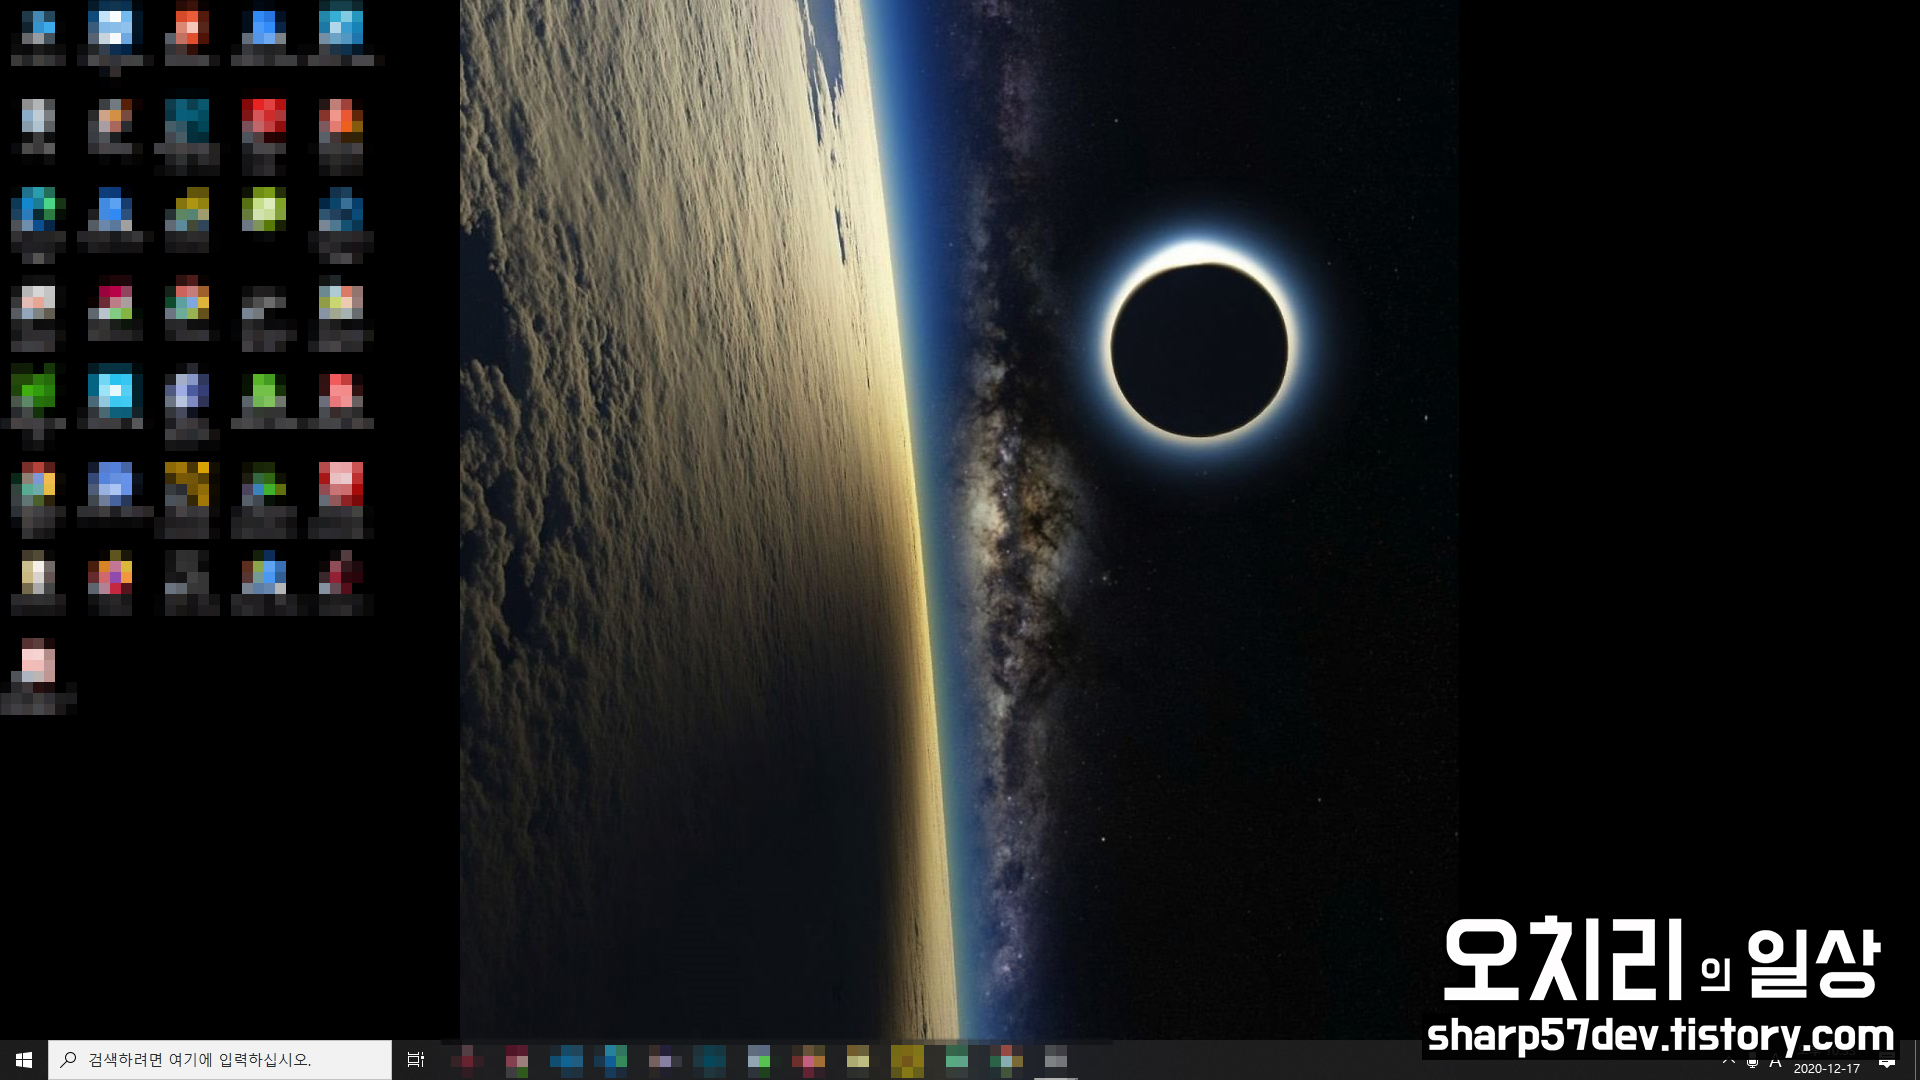Open the Task View button
This screenshot has height=1080, width=1920.
point(416,1059)
